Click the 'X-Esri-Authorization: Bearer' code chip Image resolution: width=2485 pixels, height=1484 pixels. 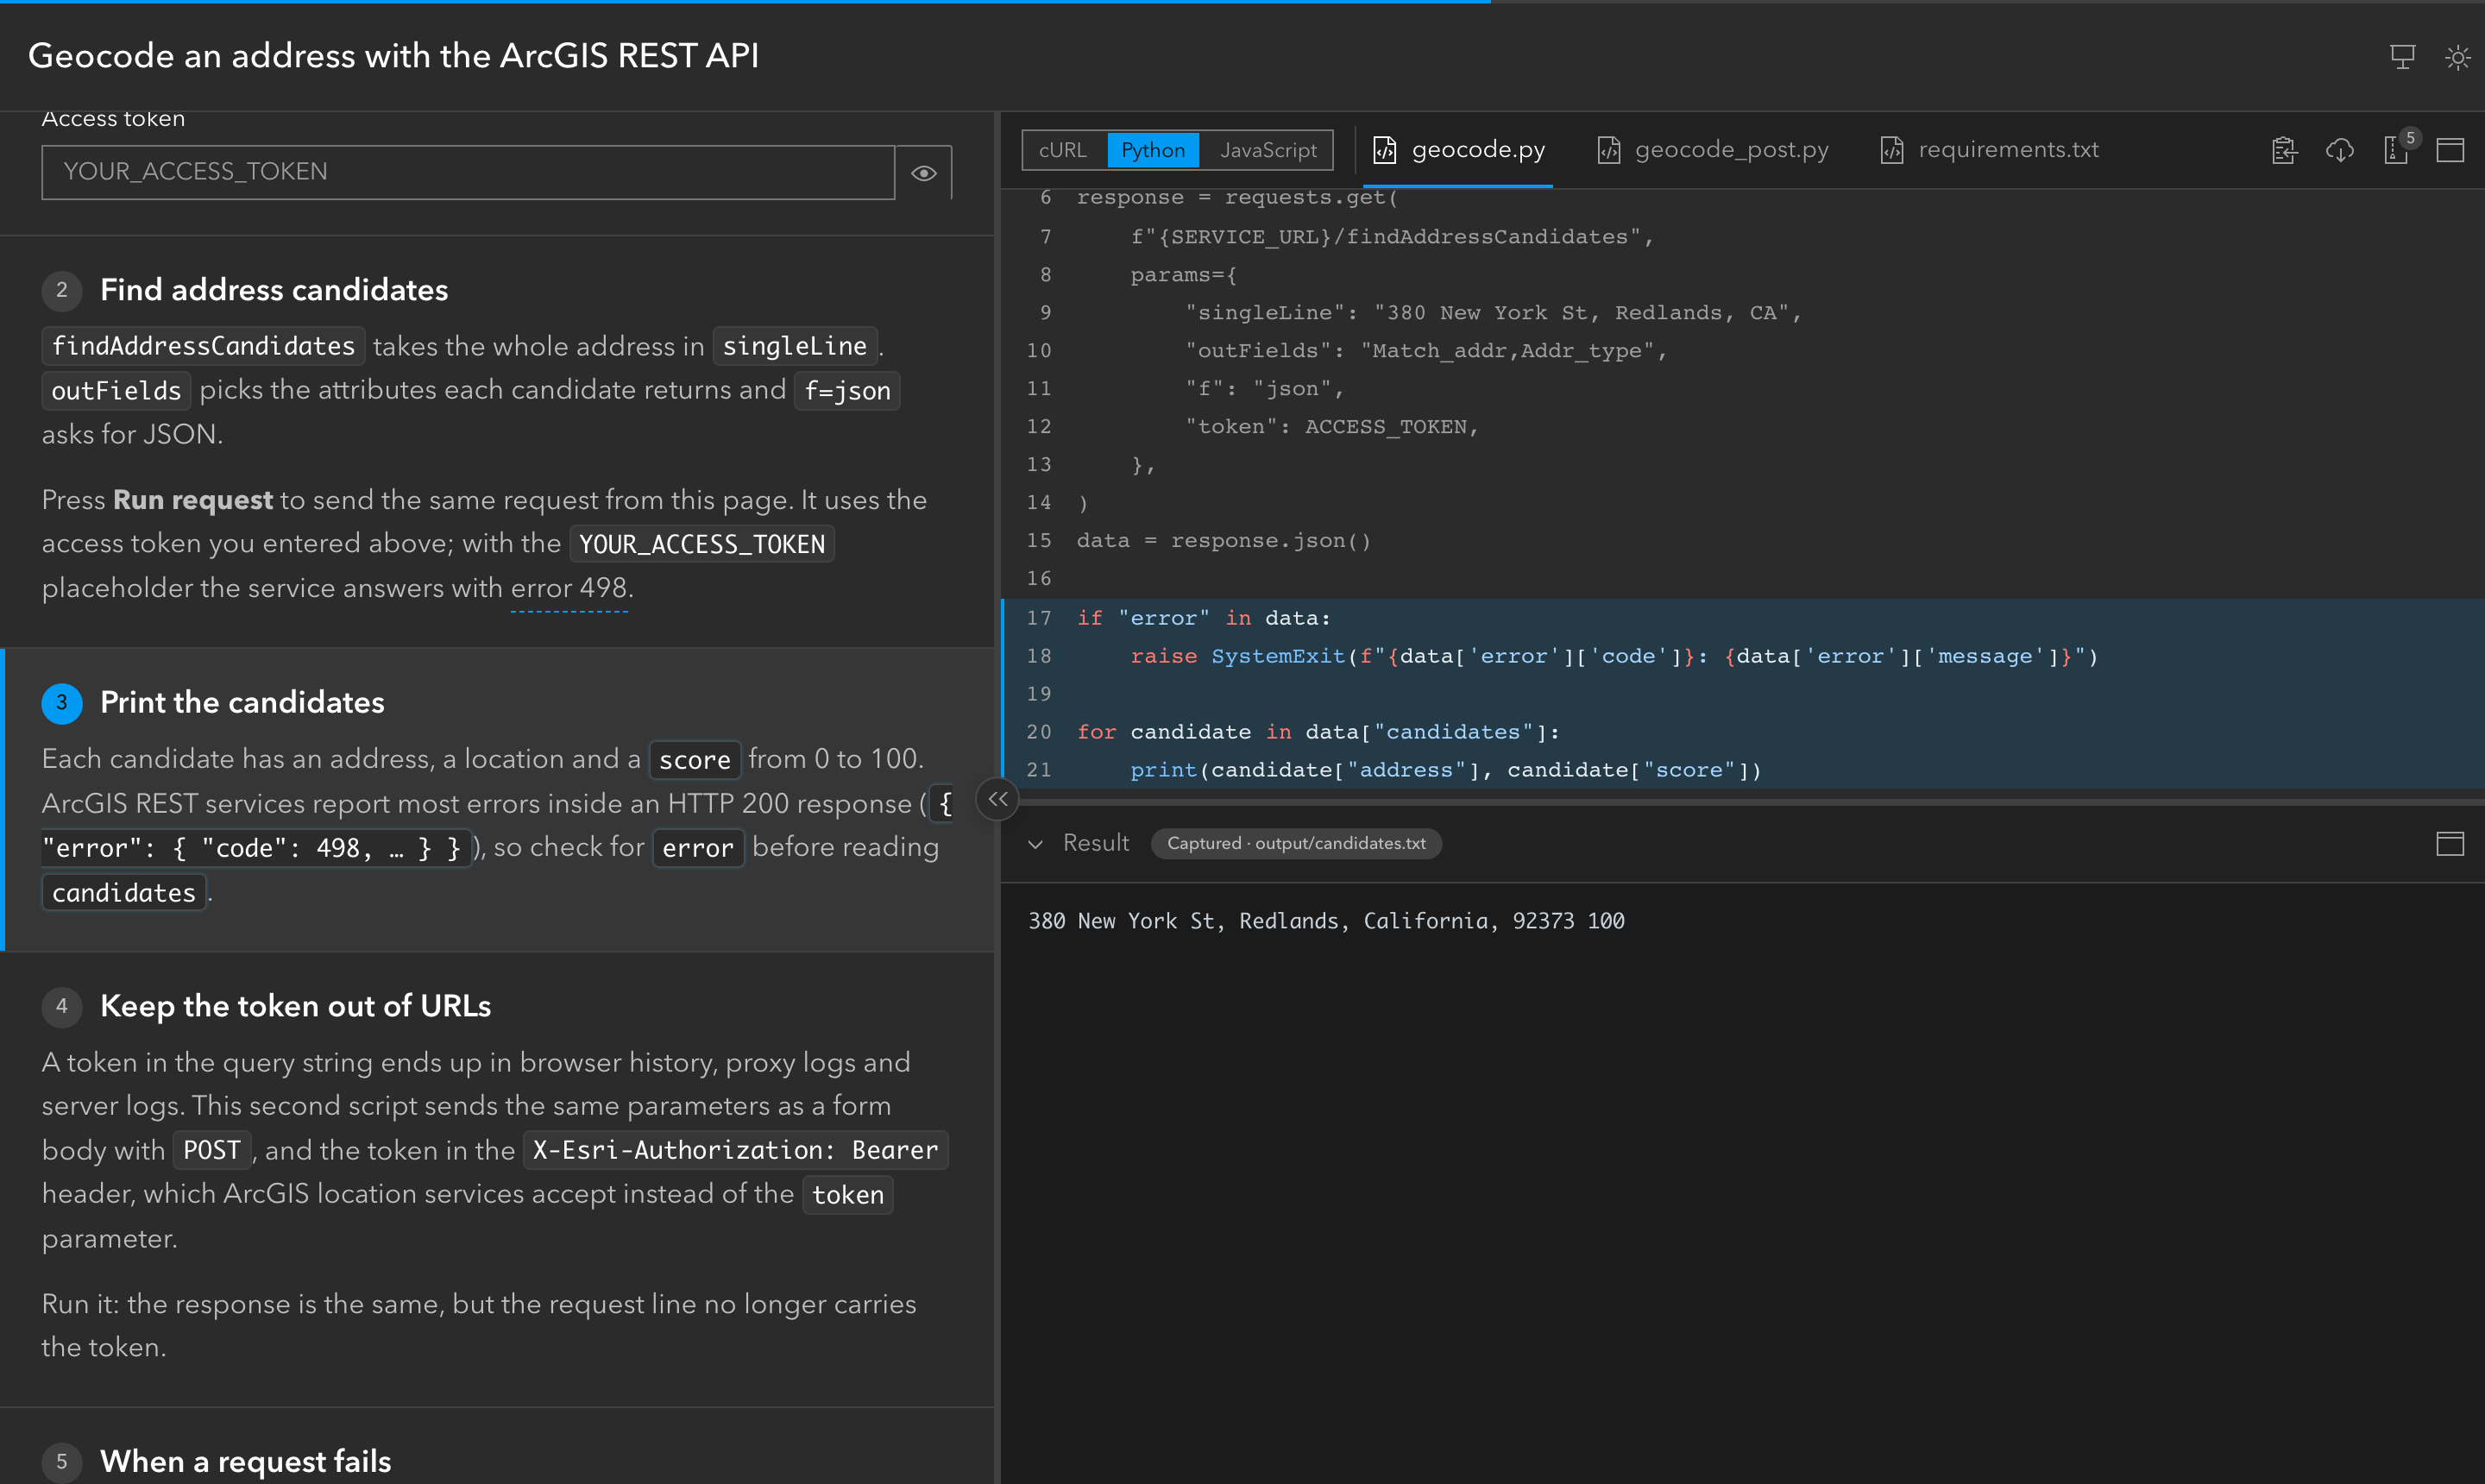coord(735,1150)
